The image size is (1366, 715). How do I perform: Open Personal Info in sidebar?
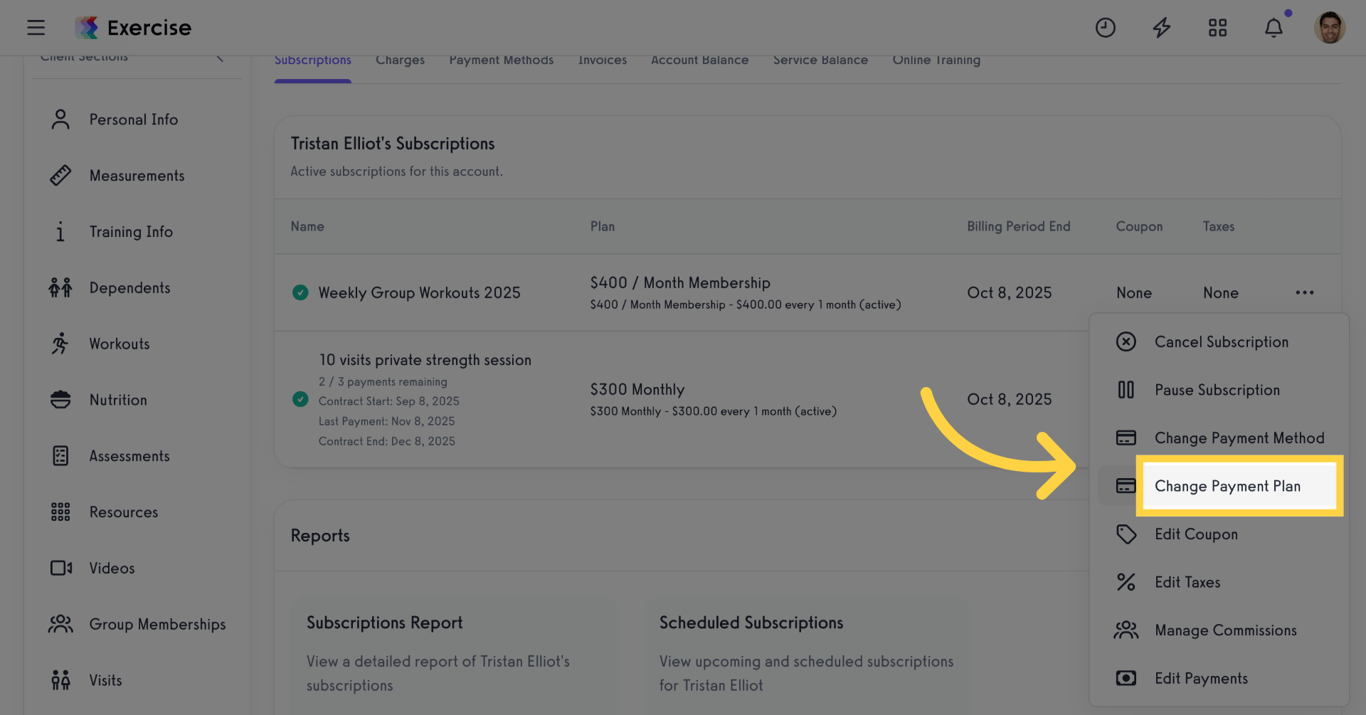click(133, 120)
